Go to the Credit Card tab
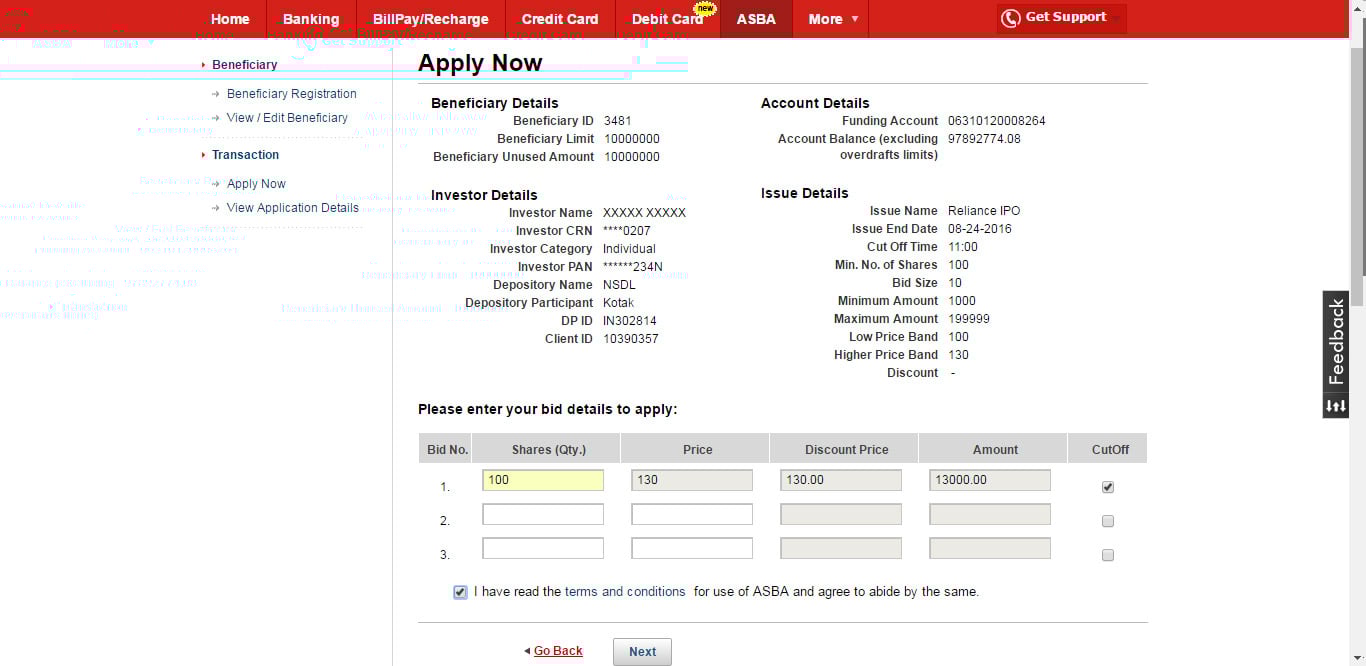The height and width of the screenshot is (666, 1366). click(x=559, y=19)
